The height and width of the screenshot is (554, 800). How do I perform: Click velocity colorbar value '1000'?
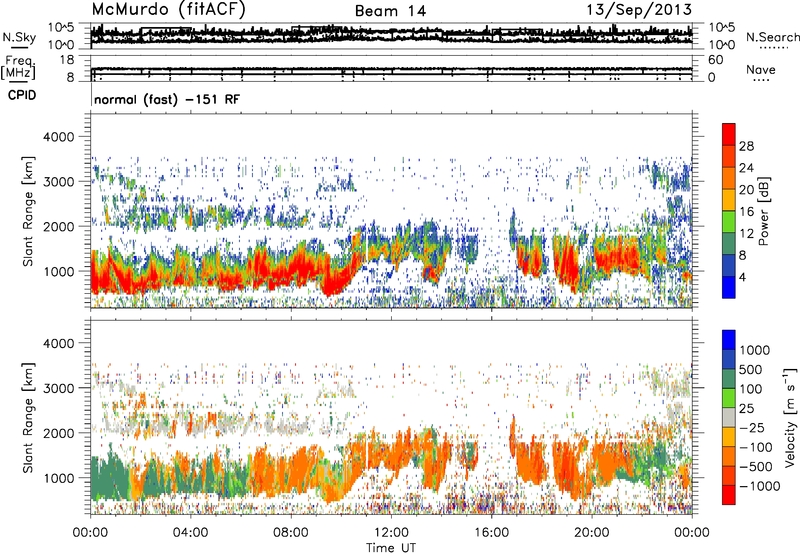(x=755, y=350)
